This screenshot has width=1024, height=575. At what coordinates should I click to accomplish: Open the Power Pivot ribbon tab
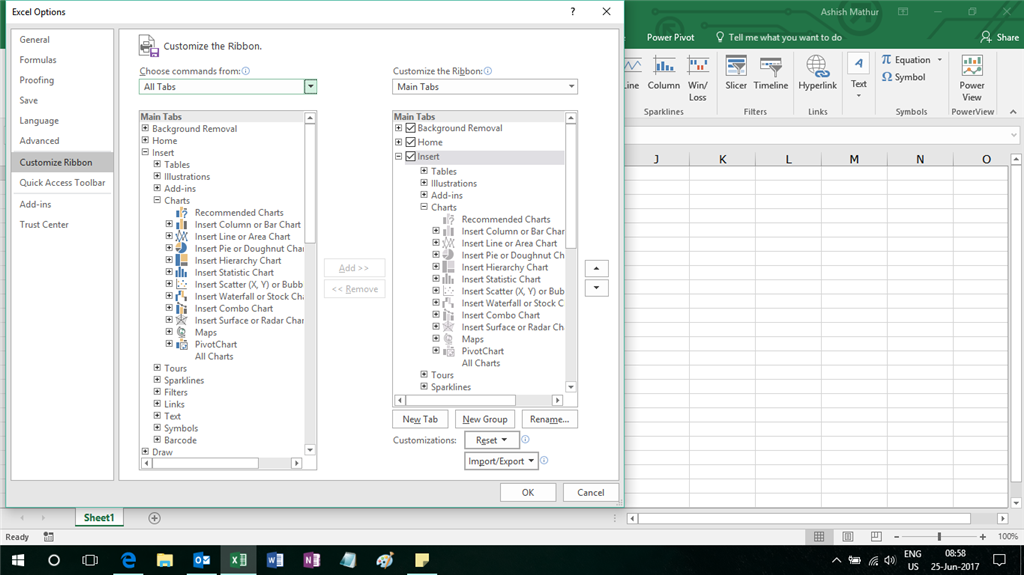click(x=671, y=37)
